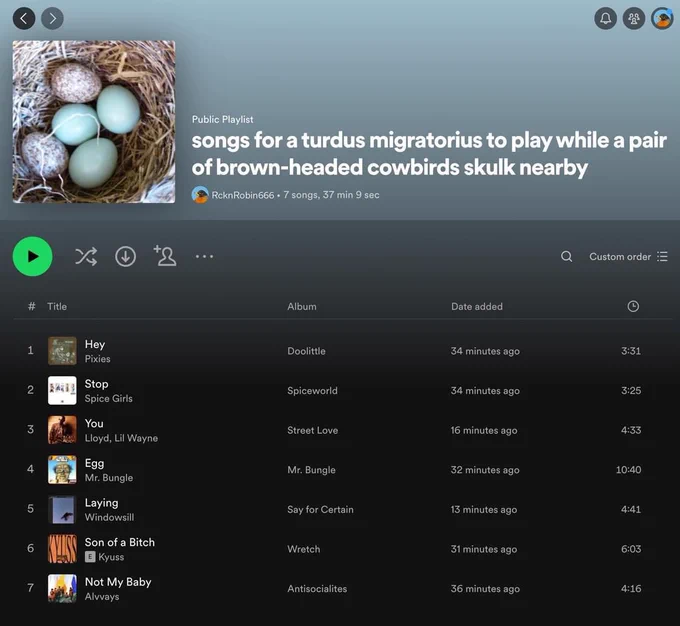Select the song 'Stop'
The height and width of the screenshot is (626, 680).
96,384
